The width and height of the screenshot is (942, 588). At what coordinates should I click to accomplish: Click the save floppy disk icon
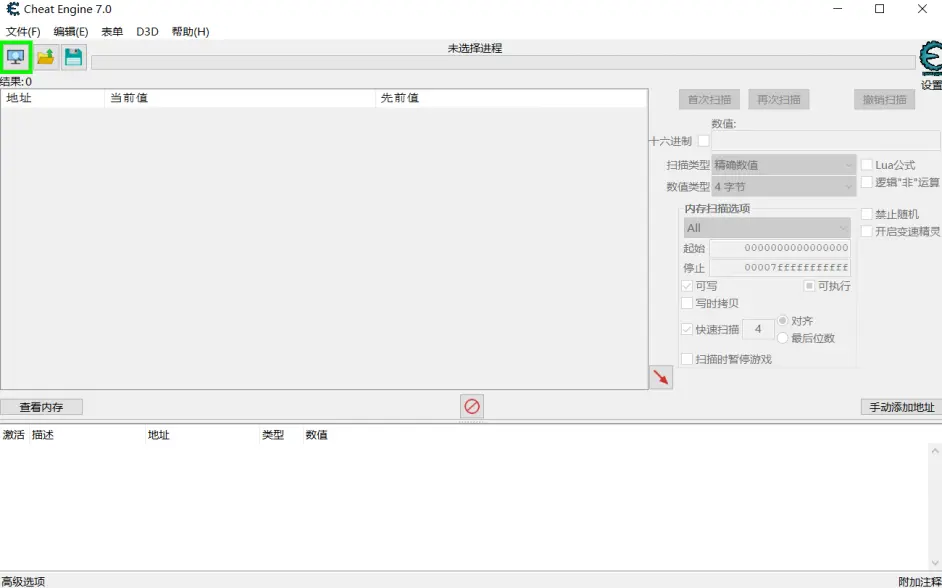click(x=73, y=57)
